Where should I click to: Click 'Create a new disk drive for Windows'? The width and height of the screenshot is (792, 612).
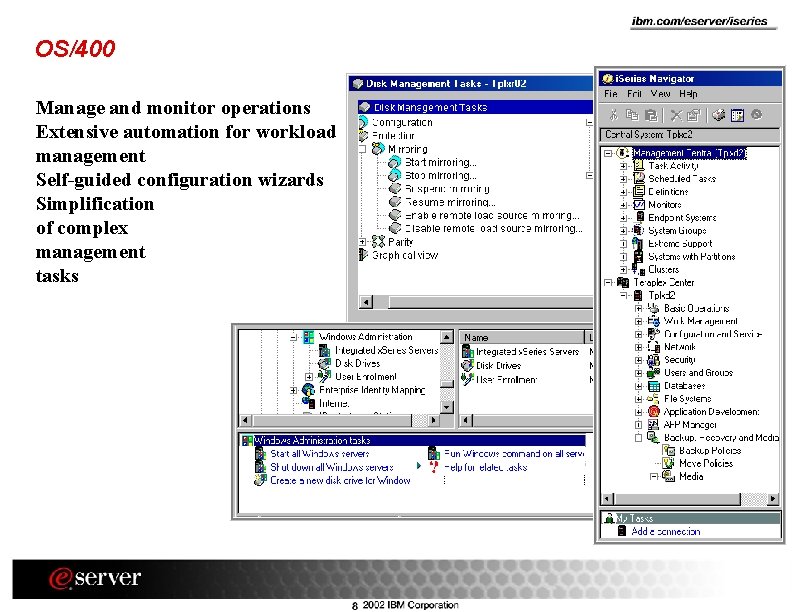click(340, 480)
